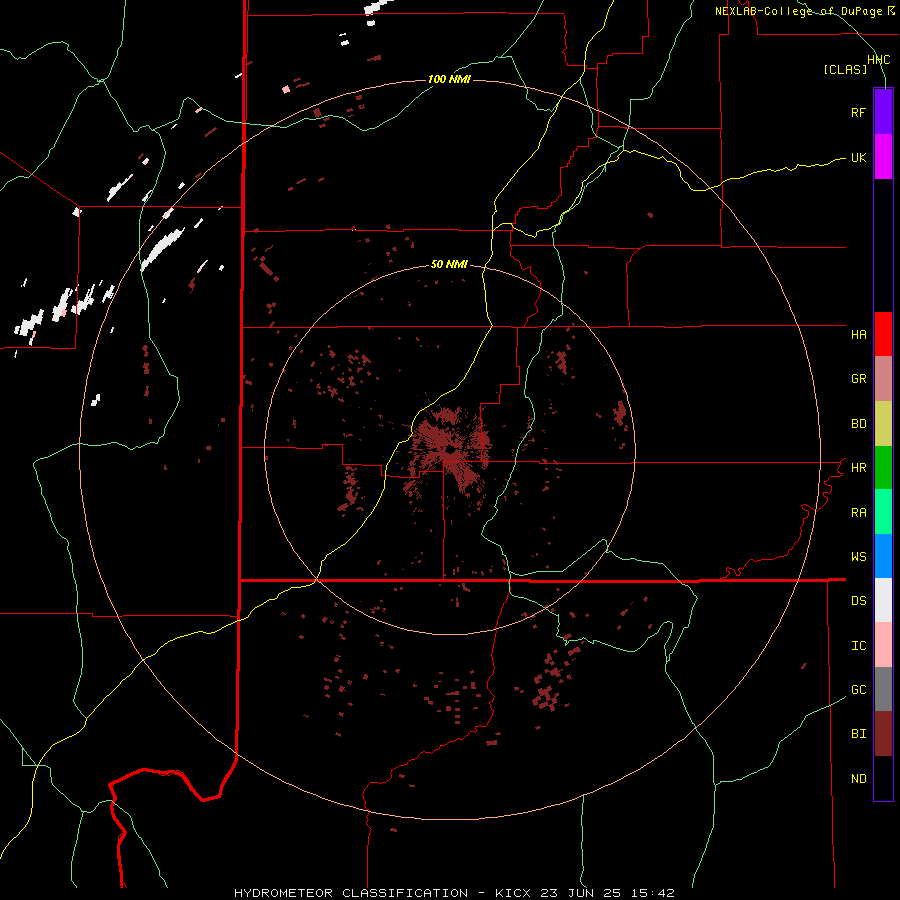Click the blue WS legend swatch
Viewport: 900px width, 900px height.
(883, 556)
